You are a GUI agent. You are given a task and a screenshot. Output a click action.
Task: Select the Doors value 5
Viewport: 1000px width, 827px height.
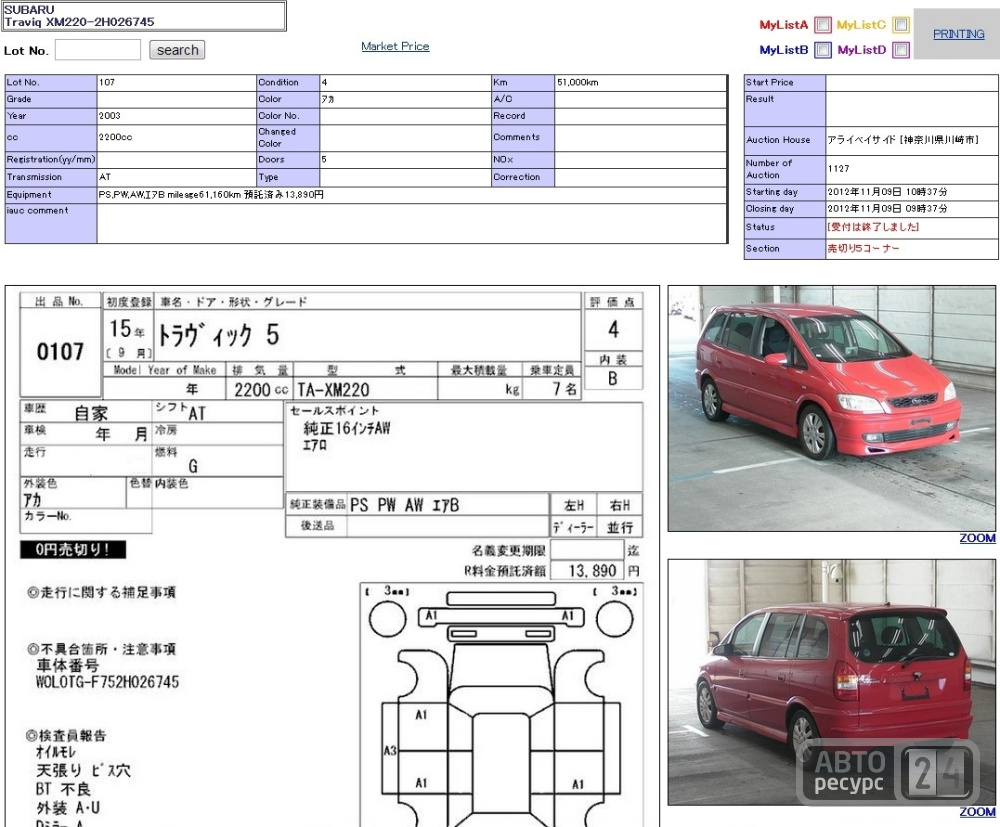coord(324,159)
